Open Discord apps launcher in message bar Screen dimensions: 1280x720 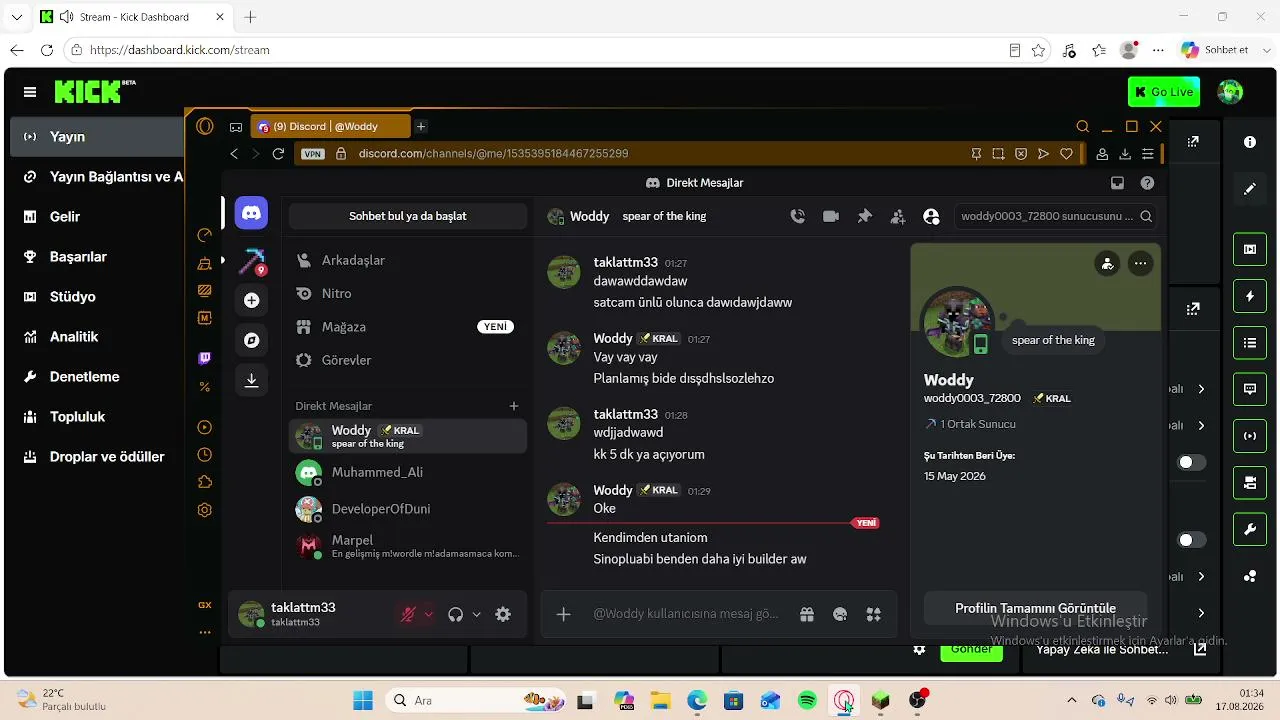point(873,614)
